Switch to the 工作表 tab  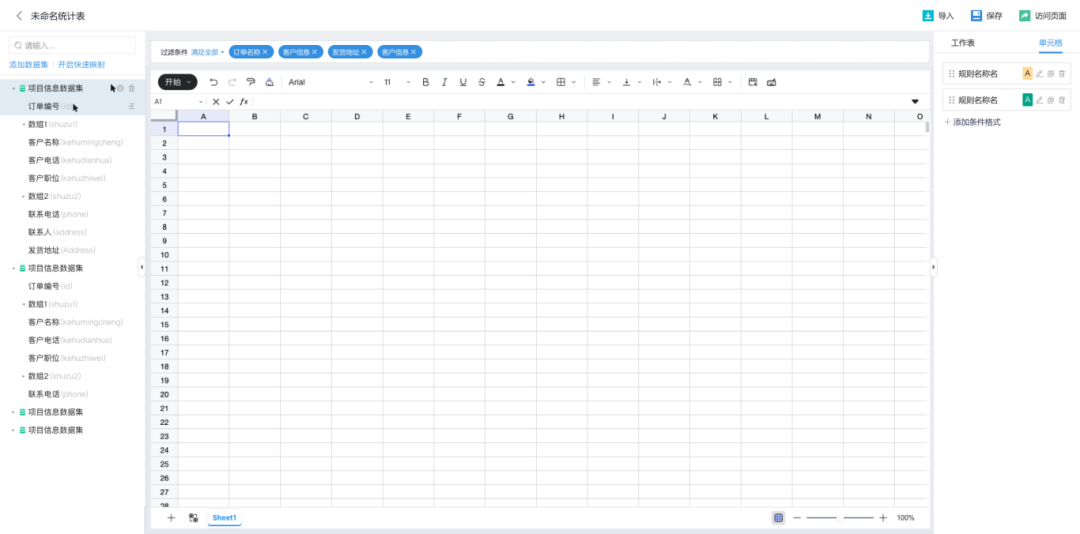tap(962, 43)
